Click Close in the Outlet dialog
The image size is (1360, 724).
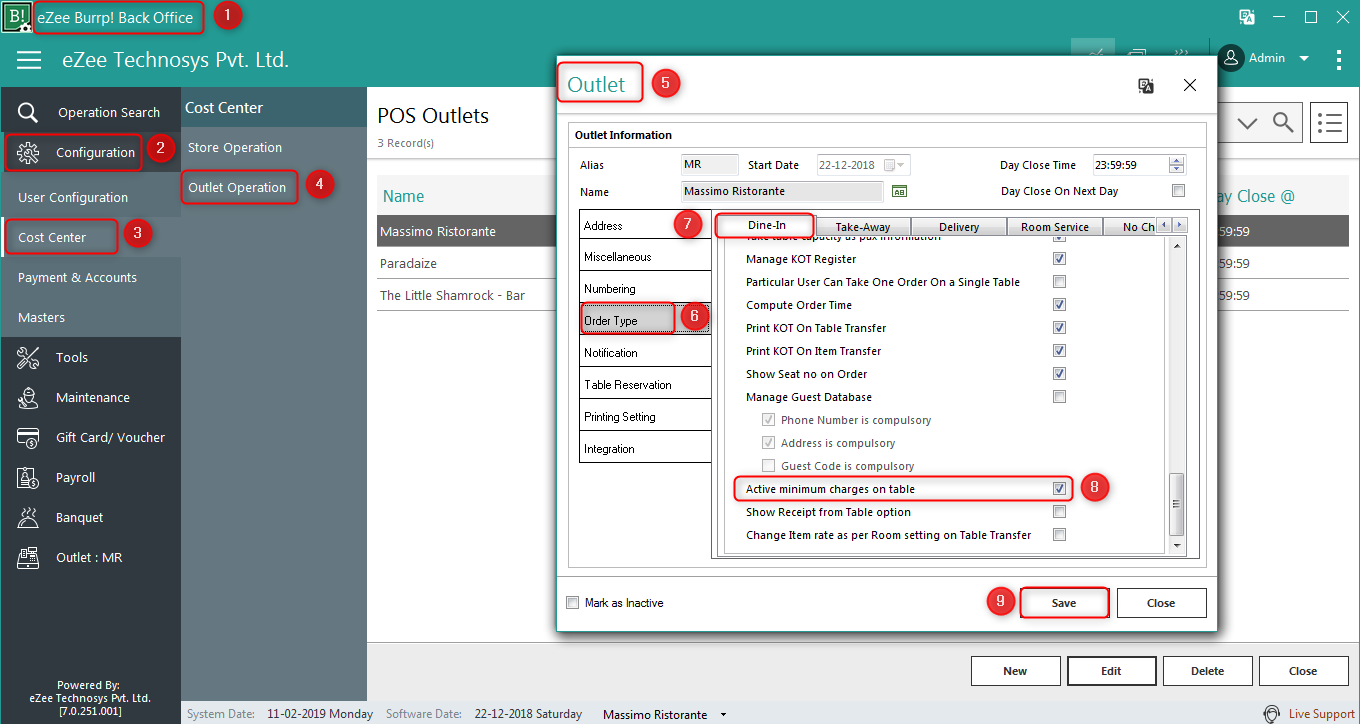(x=1161, y=603)
